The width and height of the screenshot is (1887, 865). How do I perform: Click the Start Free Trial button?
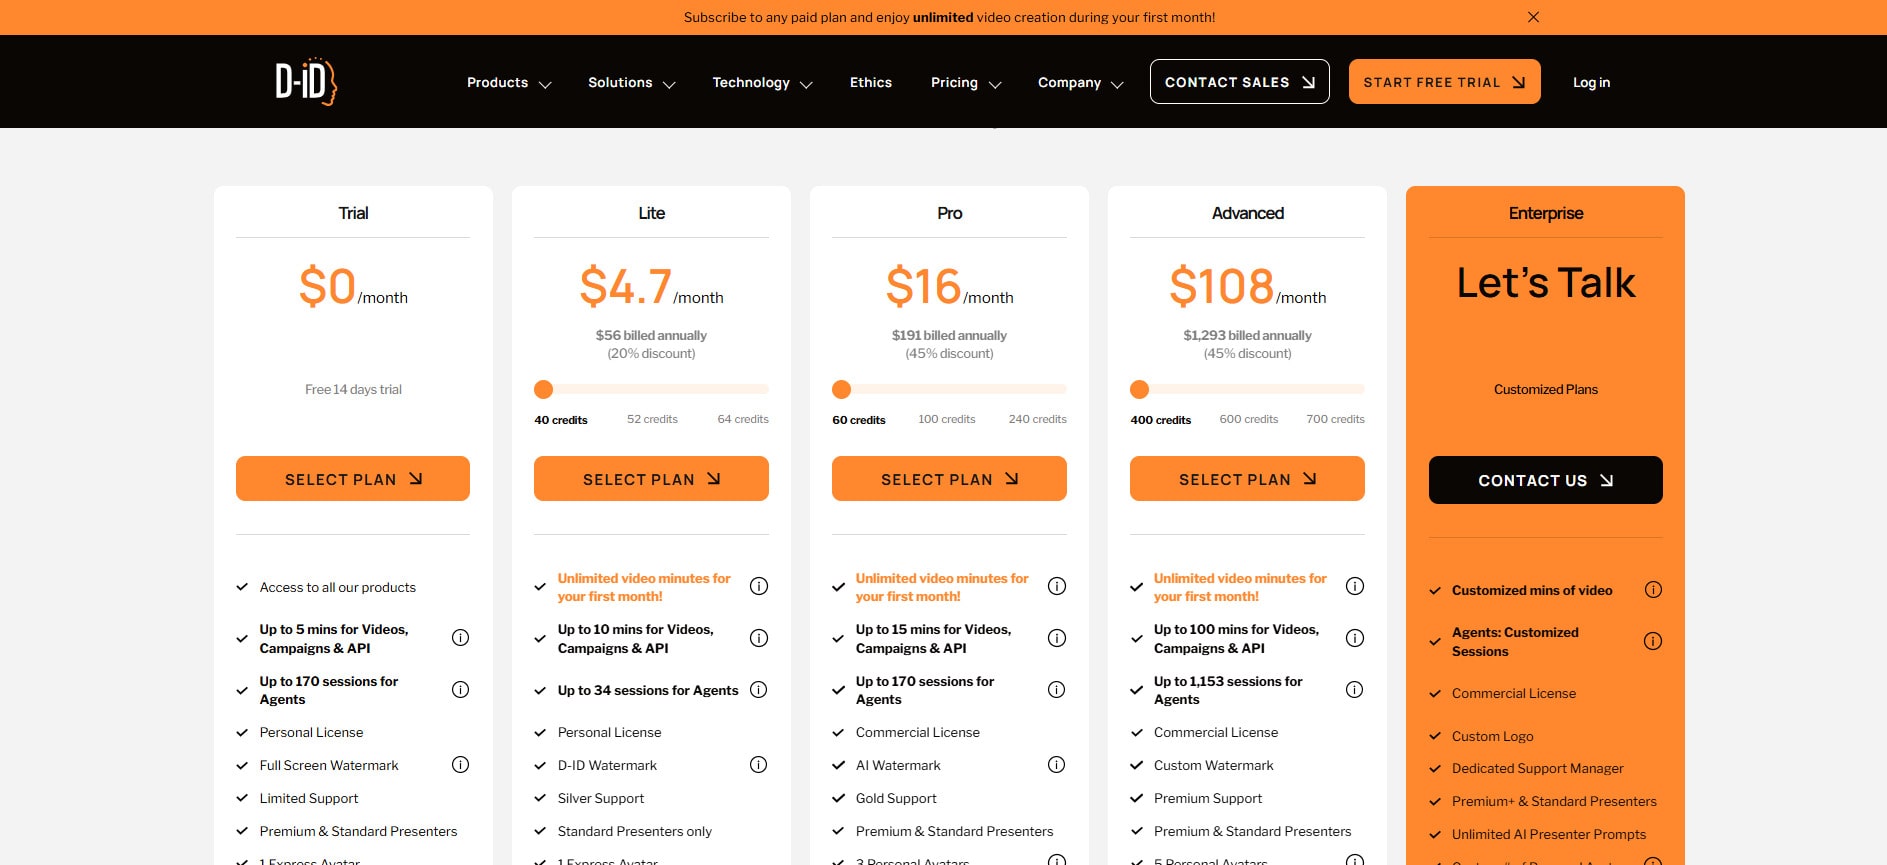pos(1445,82)
